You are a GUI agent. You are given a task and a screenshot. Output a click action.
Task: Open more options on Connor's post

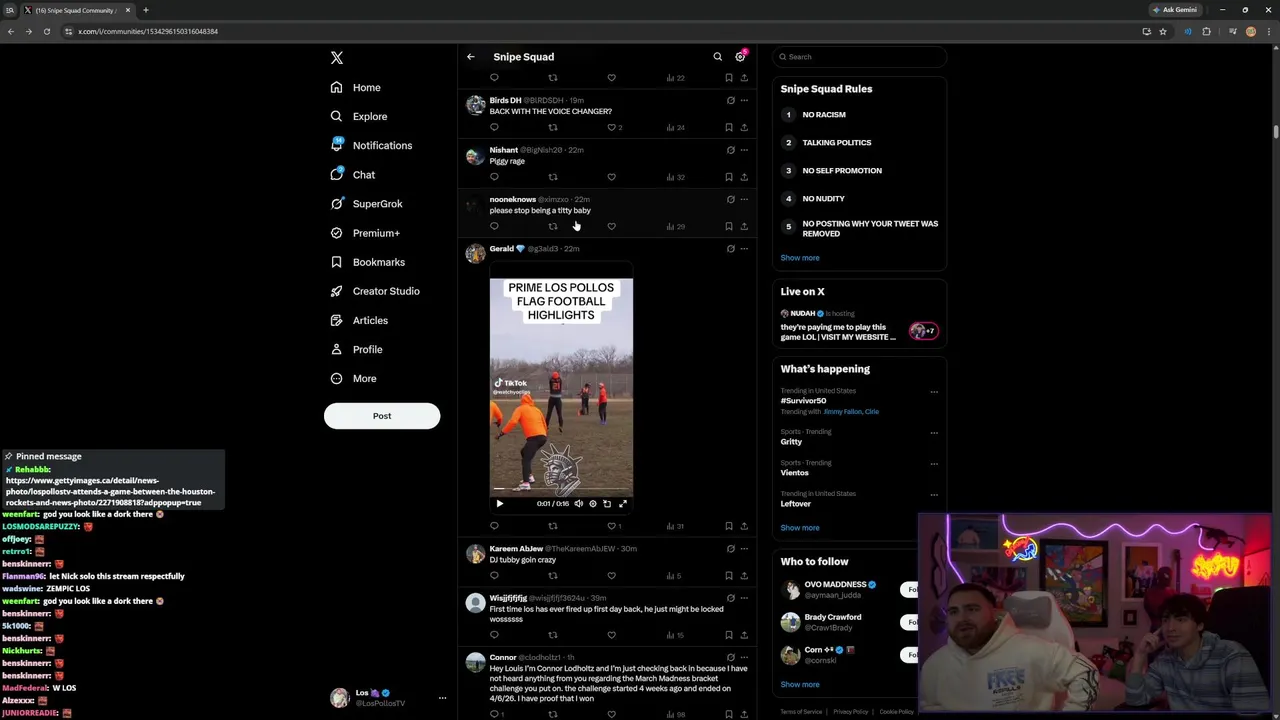(744, 657)
